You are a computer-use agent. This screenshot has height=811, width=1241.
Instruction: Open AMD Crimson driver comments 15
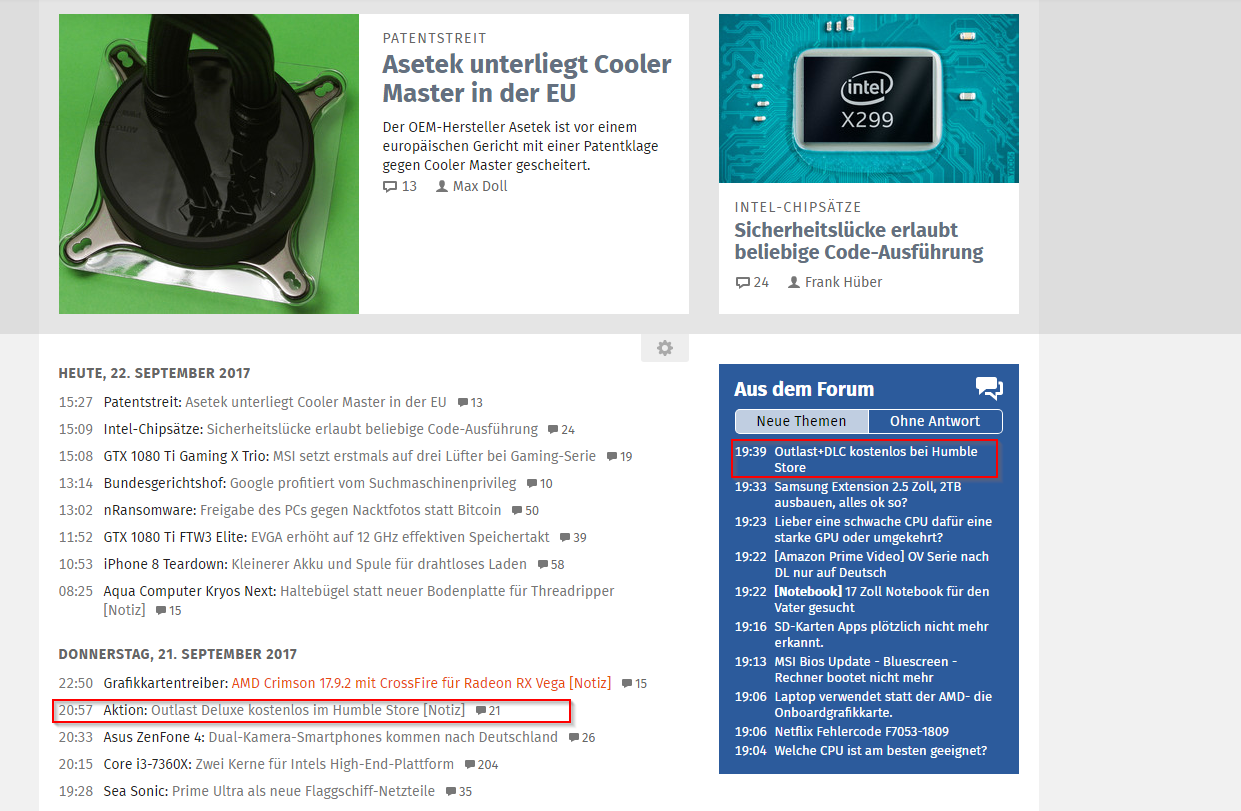tap(634, 684)
